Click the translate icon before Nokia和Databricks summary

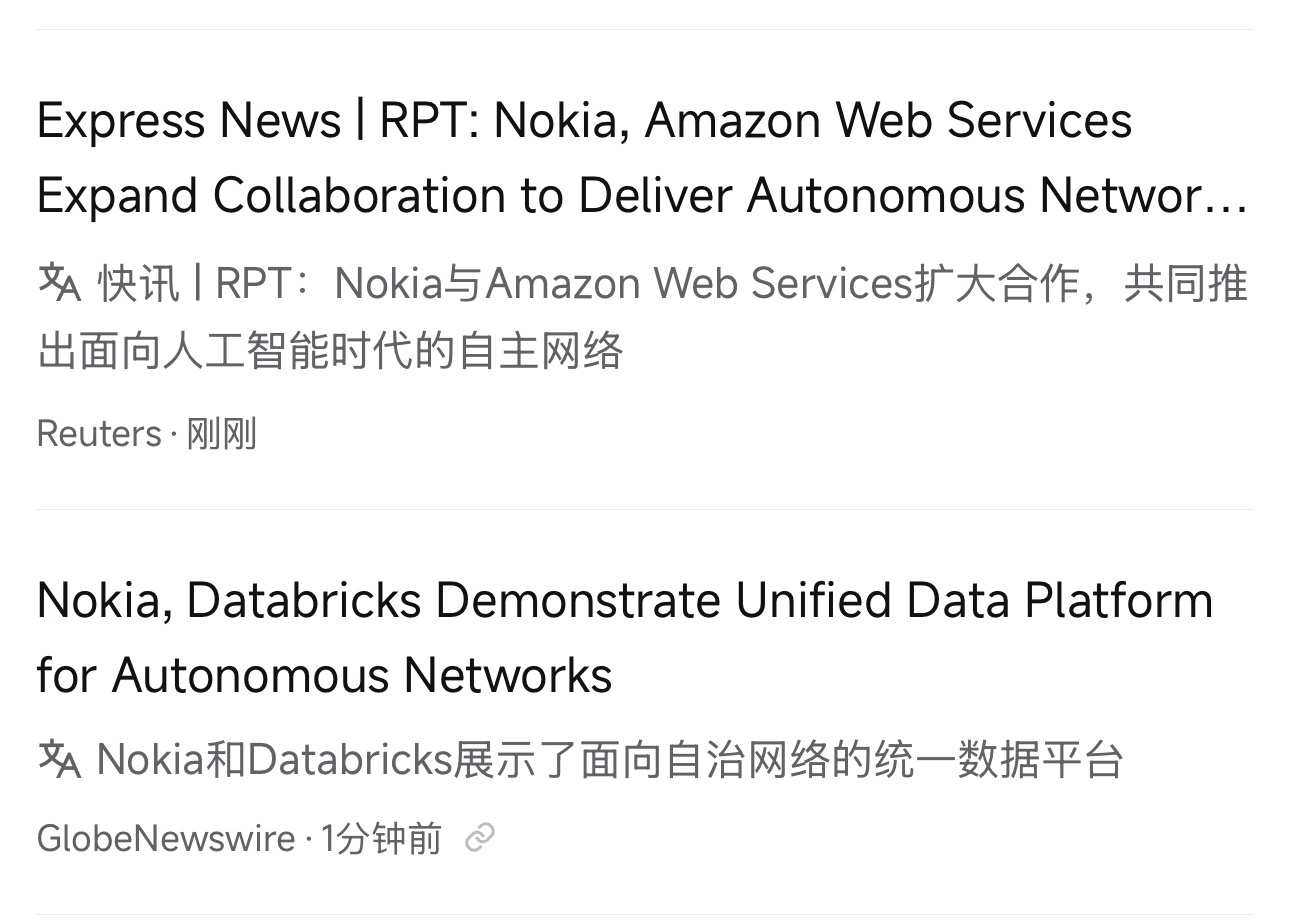(58, 759)
